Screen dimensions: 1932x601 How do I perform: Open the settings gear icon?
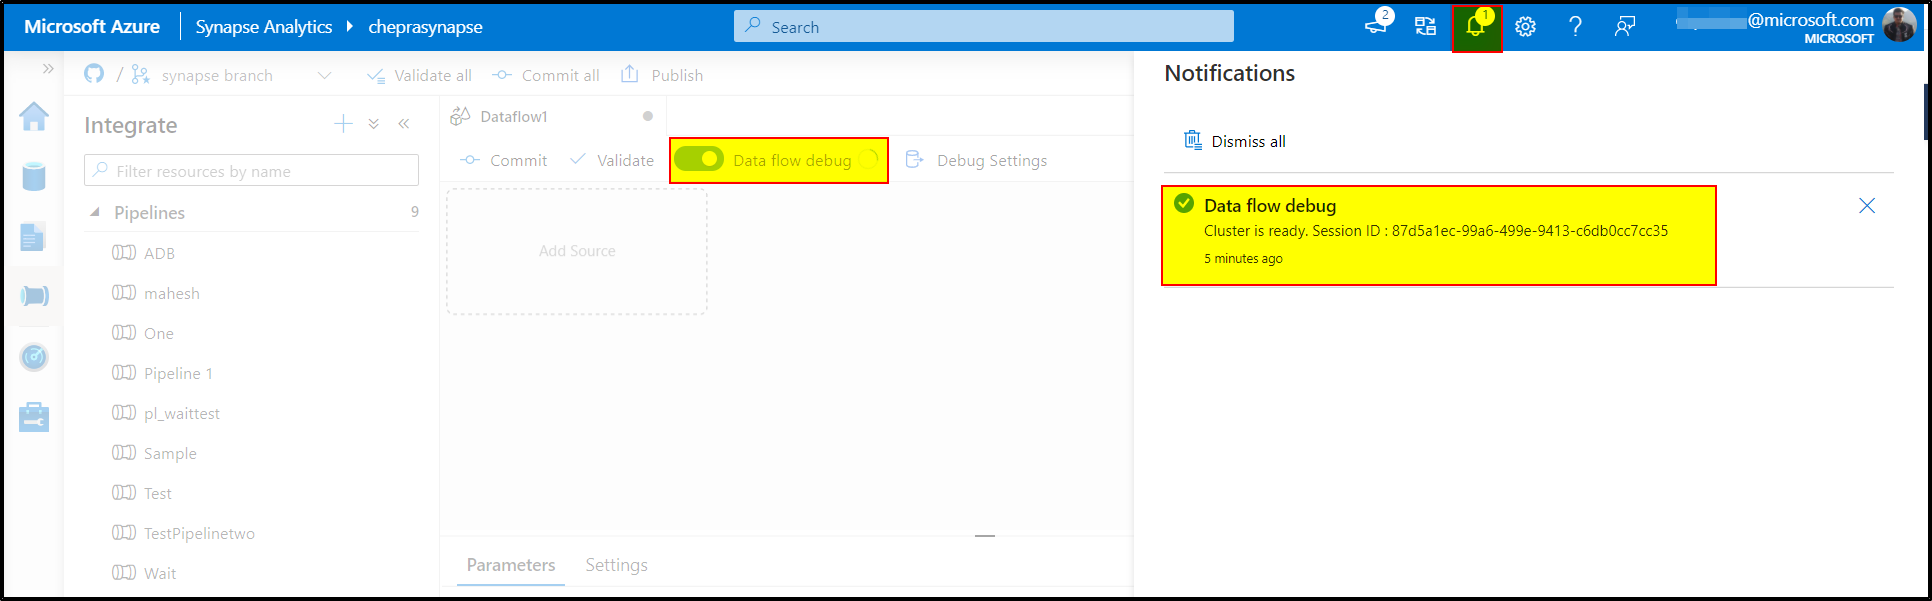(1525, 26)
